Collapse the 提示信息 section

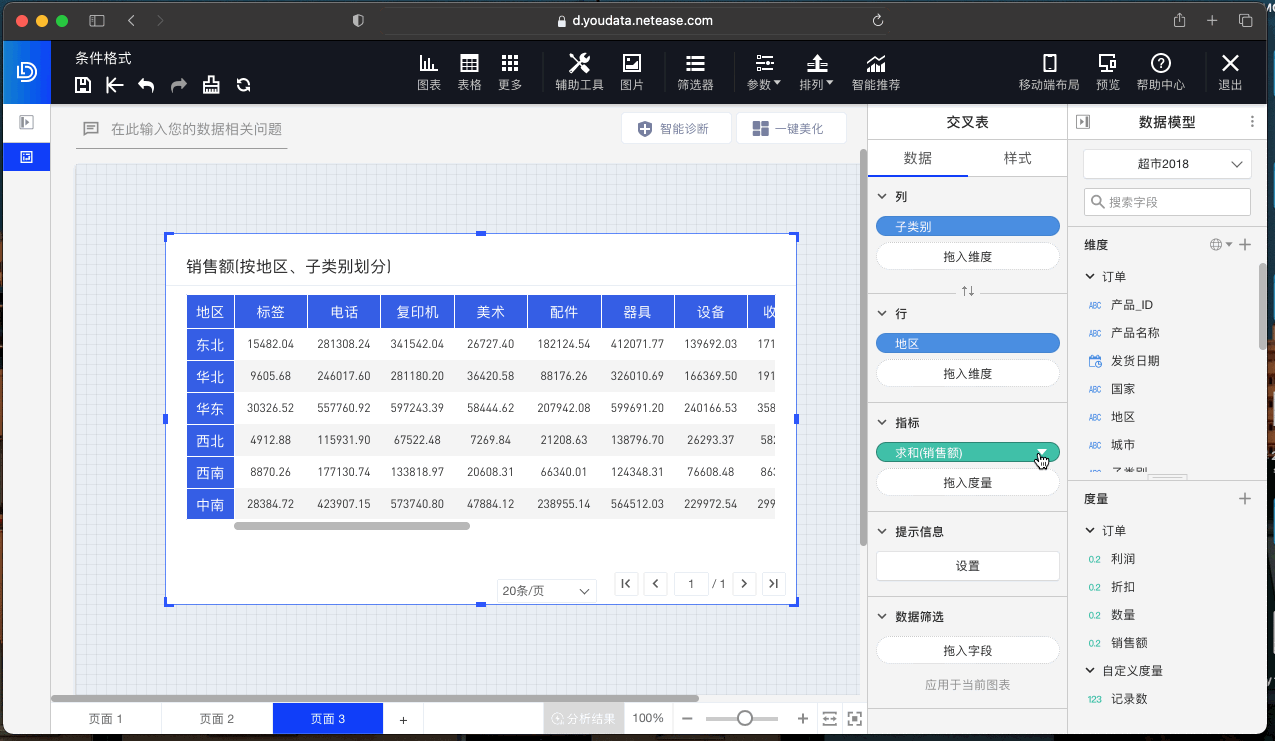click(881, 532)
